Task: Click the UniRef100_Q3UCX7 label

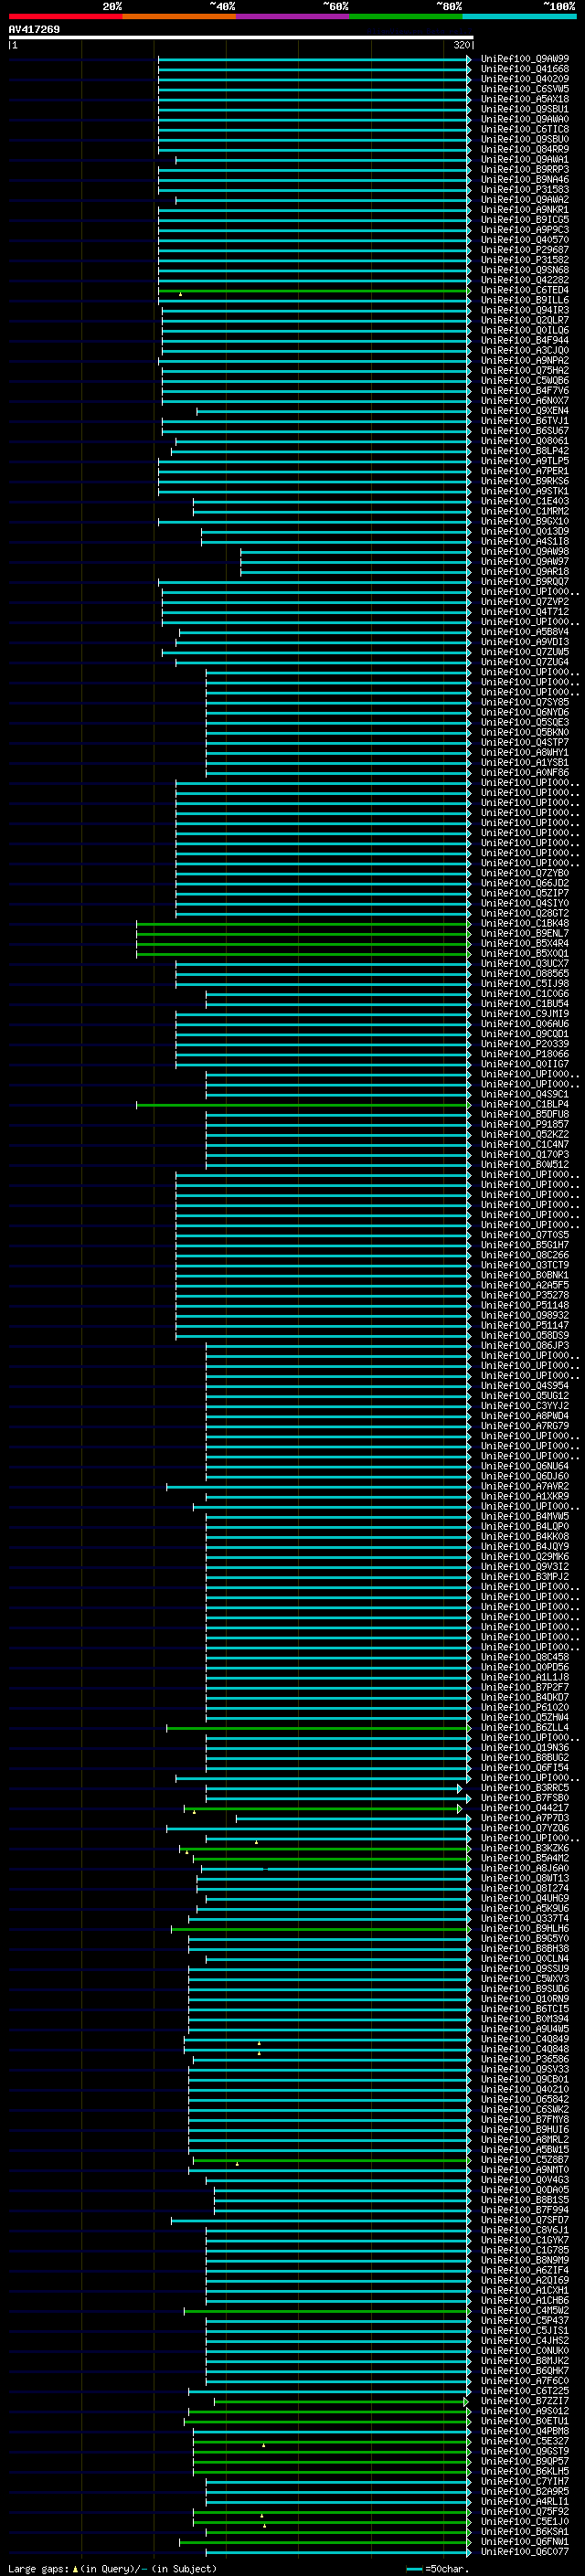Action: point(525,964)
